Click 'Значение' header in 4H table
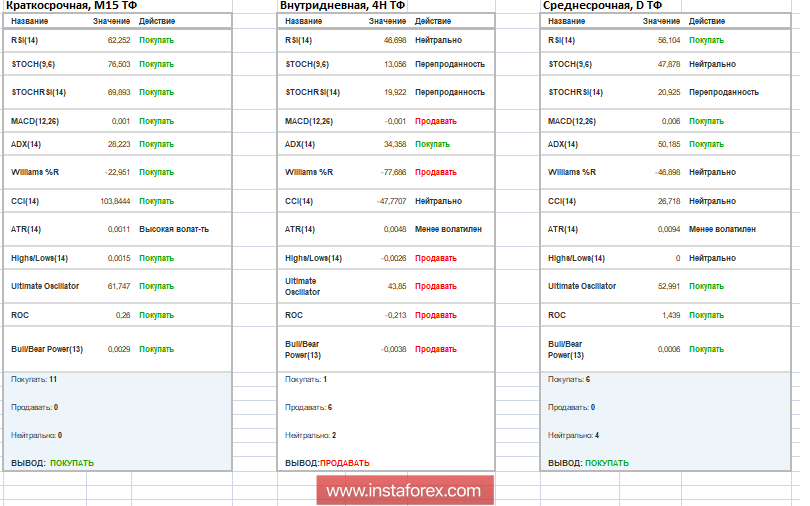Image resolution: width=810 pixels, height=506 pixels. click(x=387, y=21)
